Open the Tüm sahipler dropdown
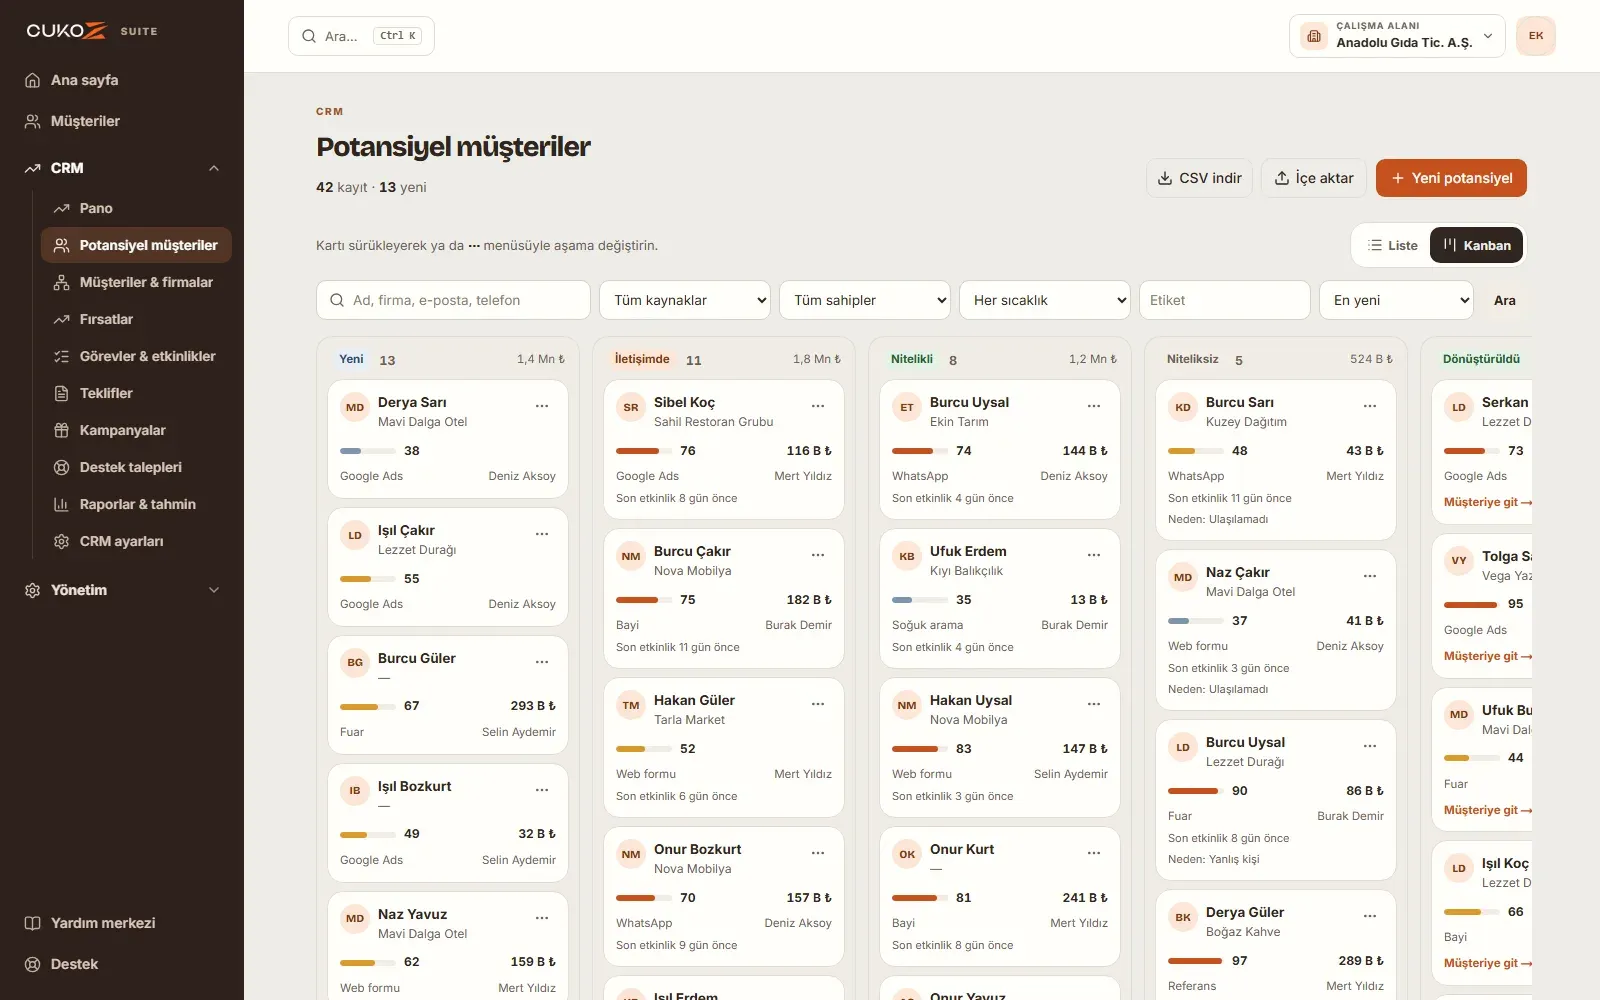The height and width of the screenshot is (1000, 1600). [x=865, y=300]
